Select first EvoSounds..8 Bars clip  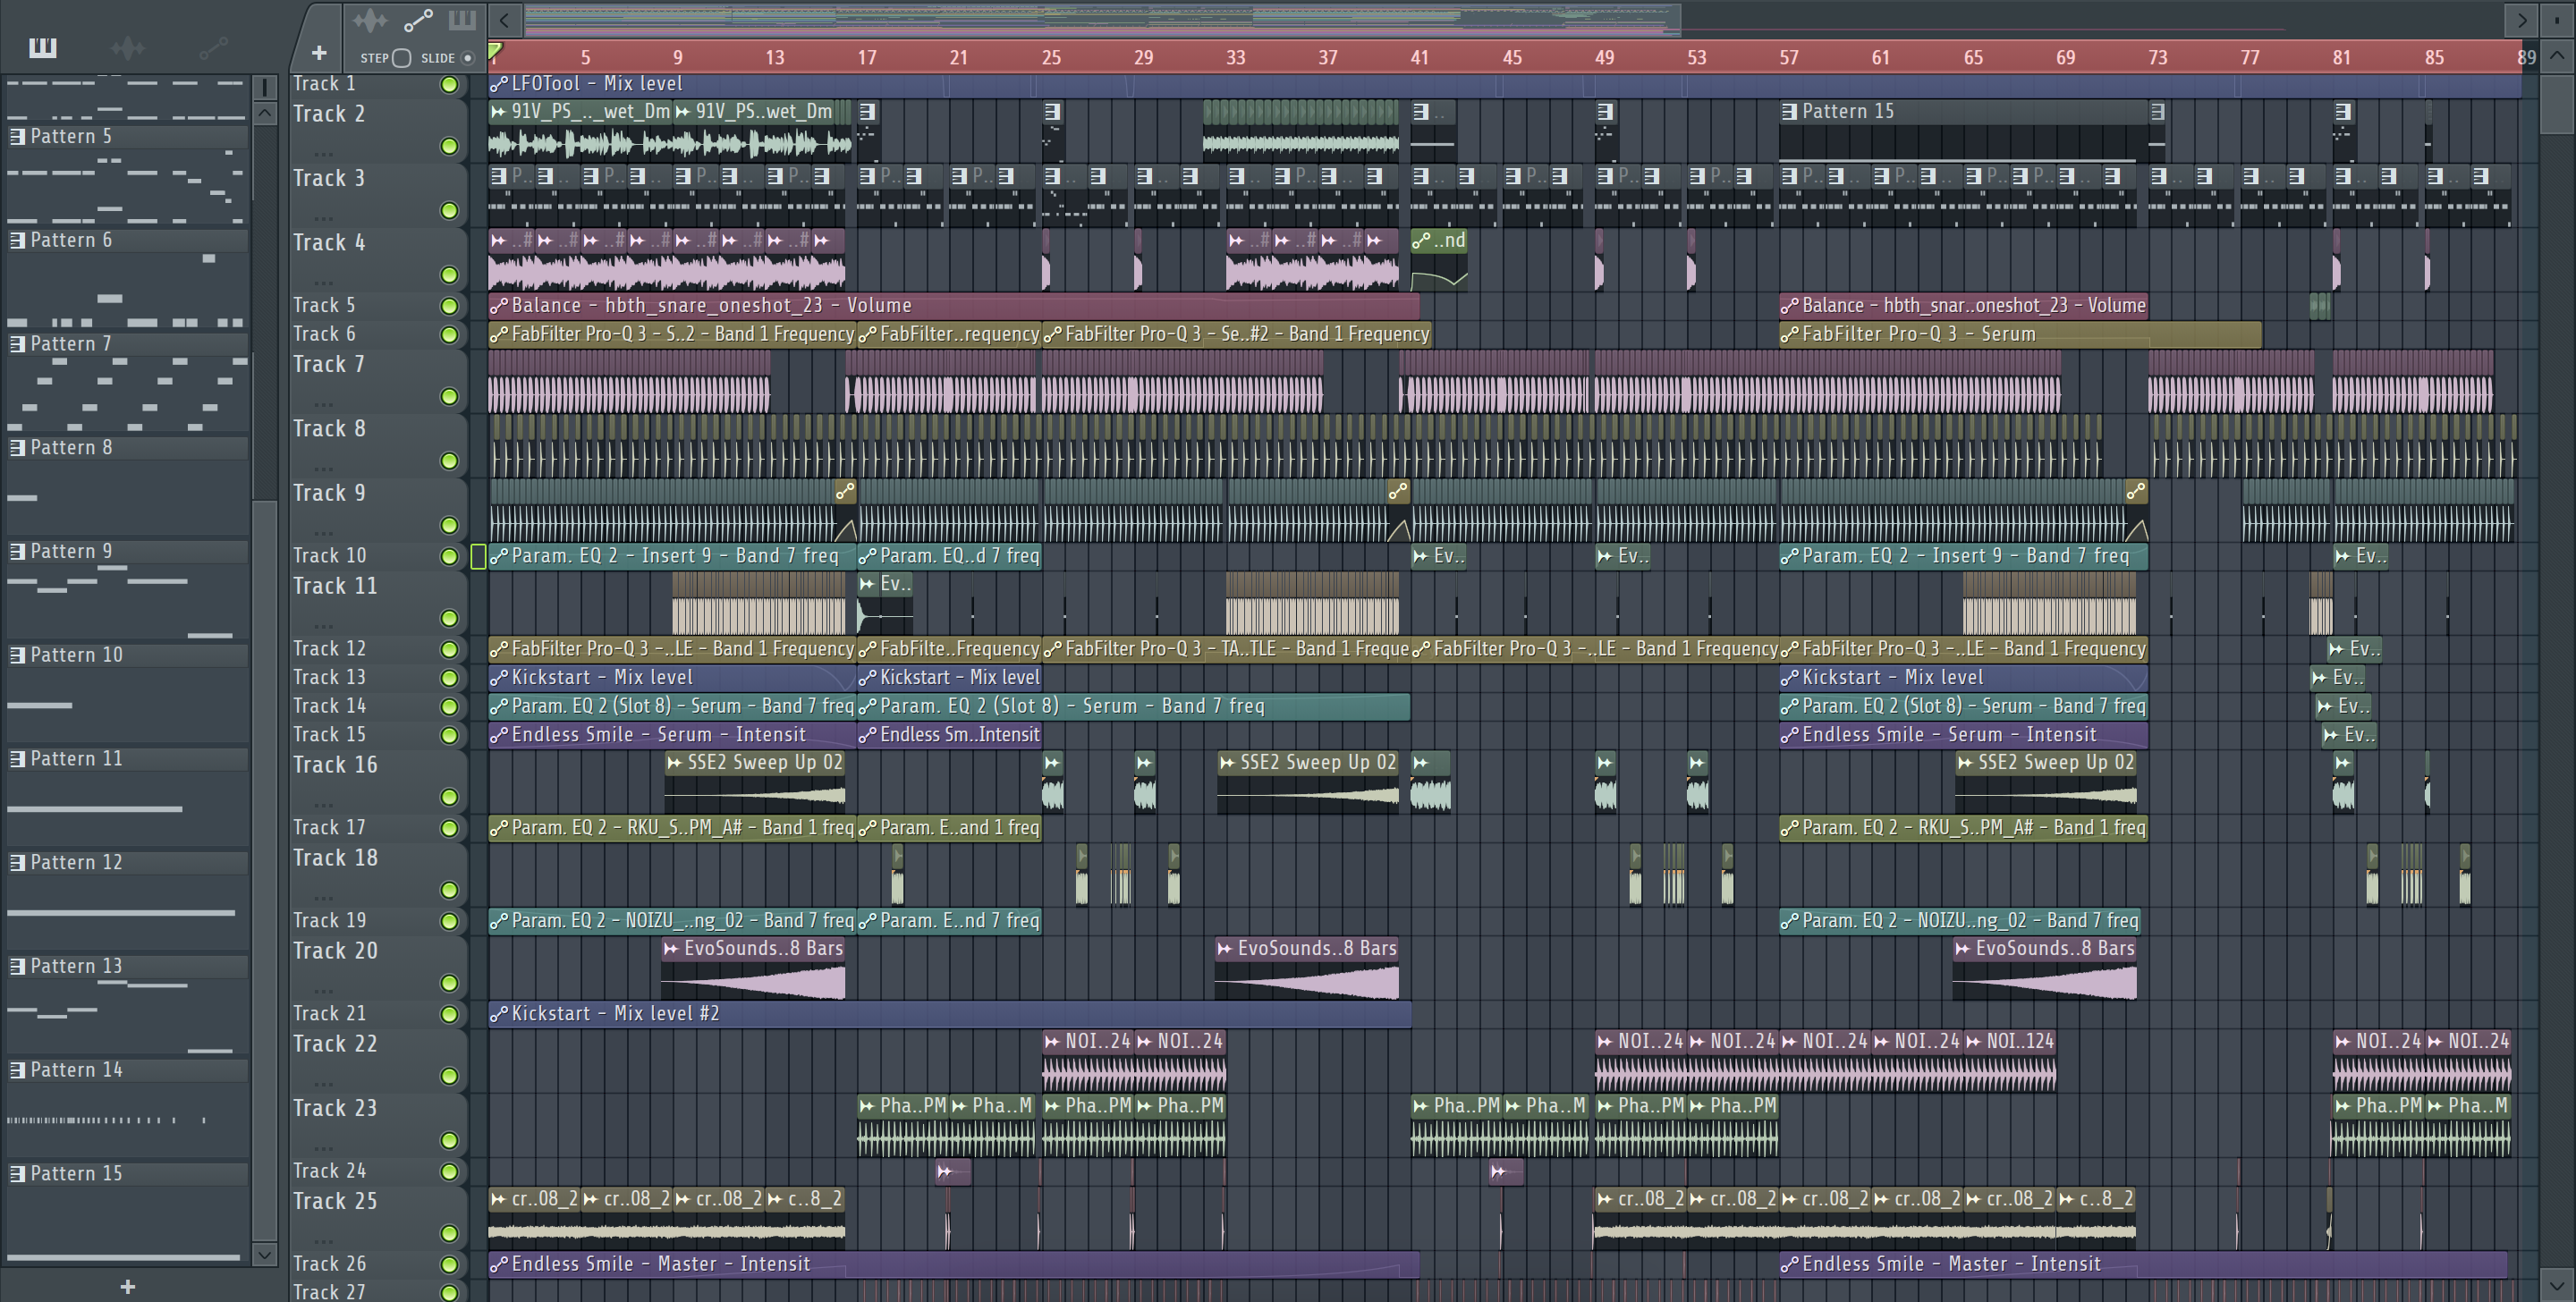(x=753, y=968)
